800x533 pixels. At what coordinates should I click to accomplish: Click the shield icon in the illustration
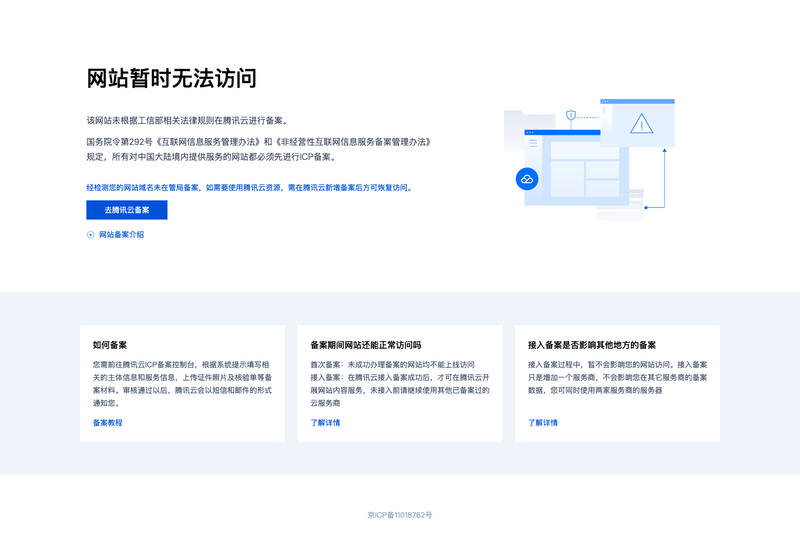click(x=571, y=115)
